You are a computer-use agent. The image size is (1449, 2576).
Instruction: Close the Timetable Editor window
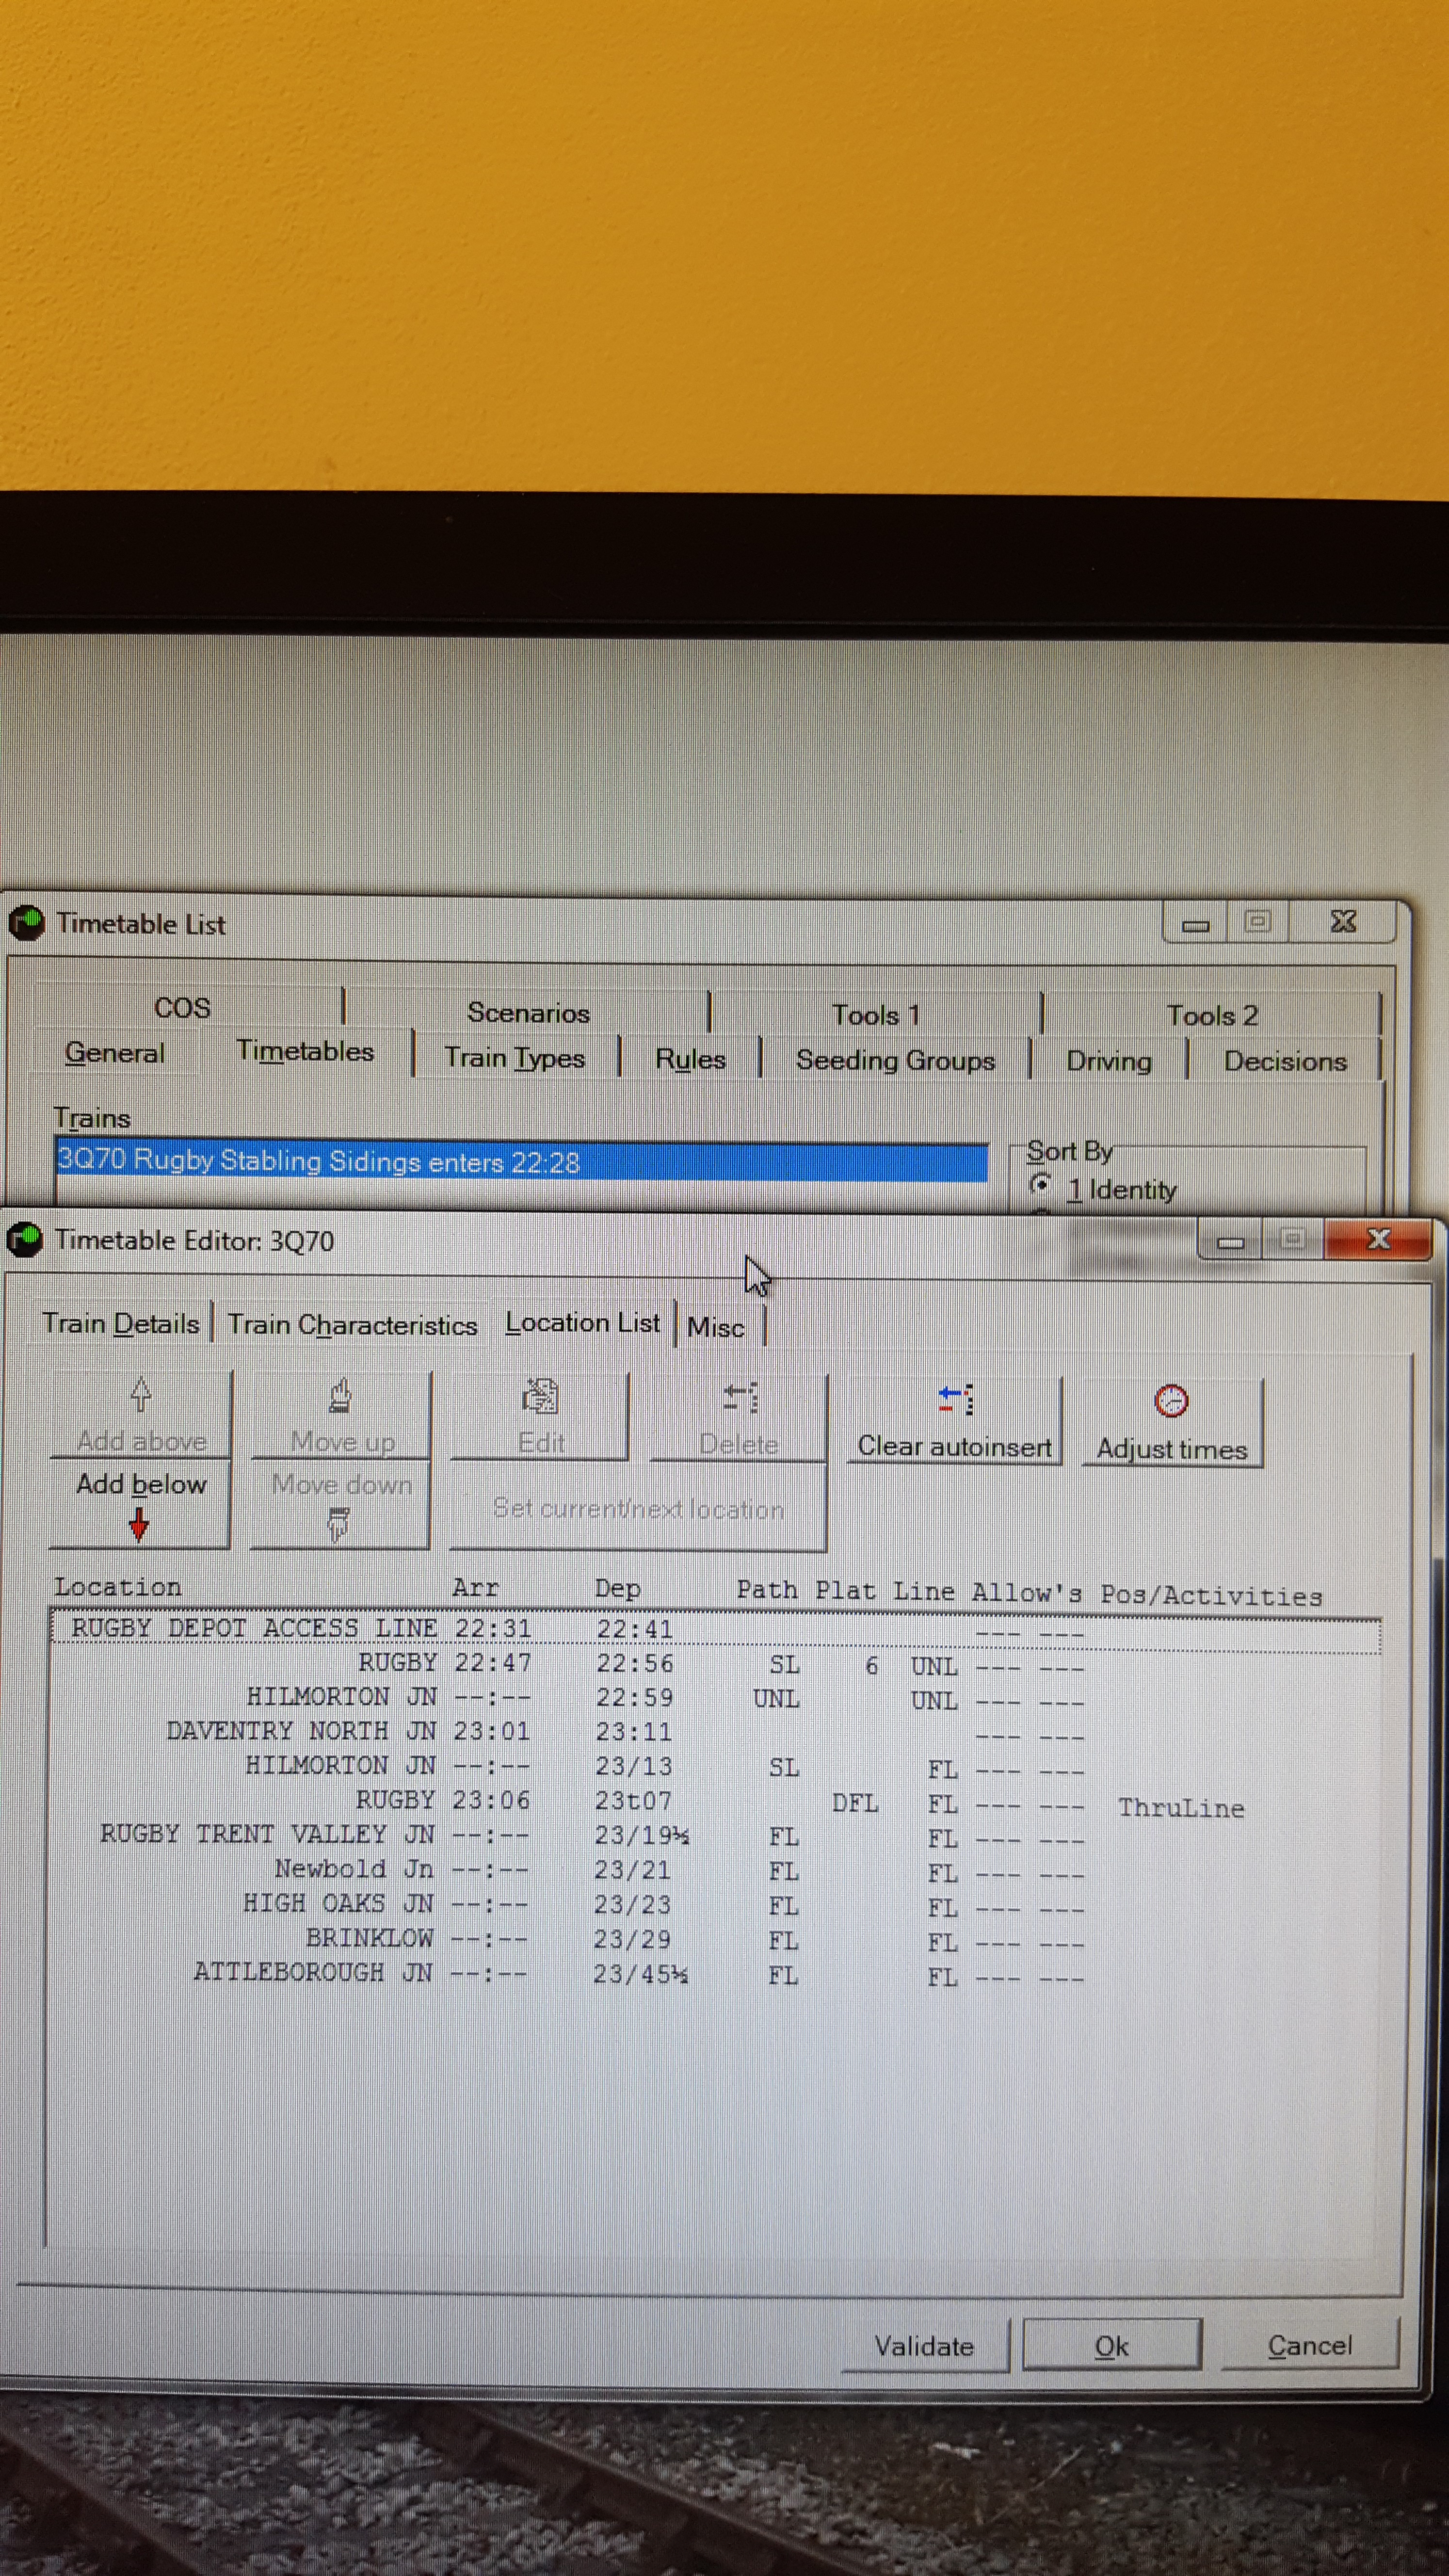[1378, 1239]
